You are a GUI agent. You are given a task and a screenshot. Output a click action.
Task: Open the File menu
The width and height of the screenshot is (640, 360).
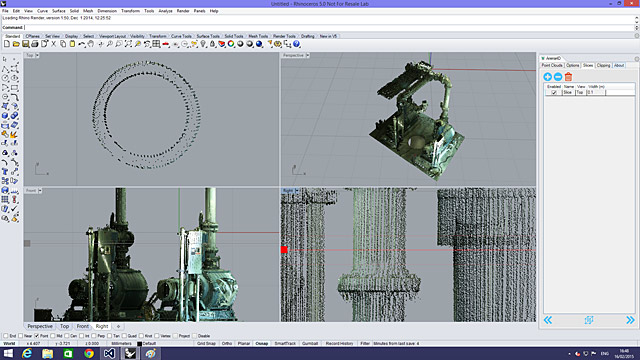(x=5, y=11)
